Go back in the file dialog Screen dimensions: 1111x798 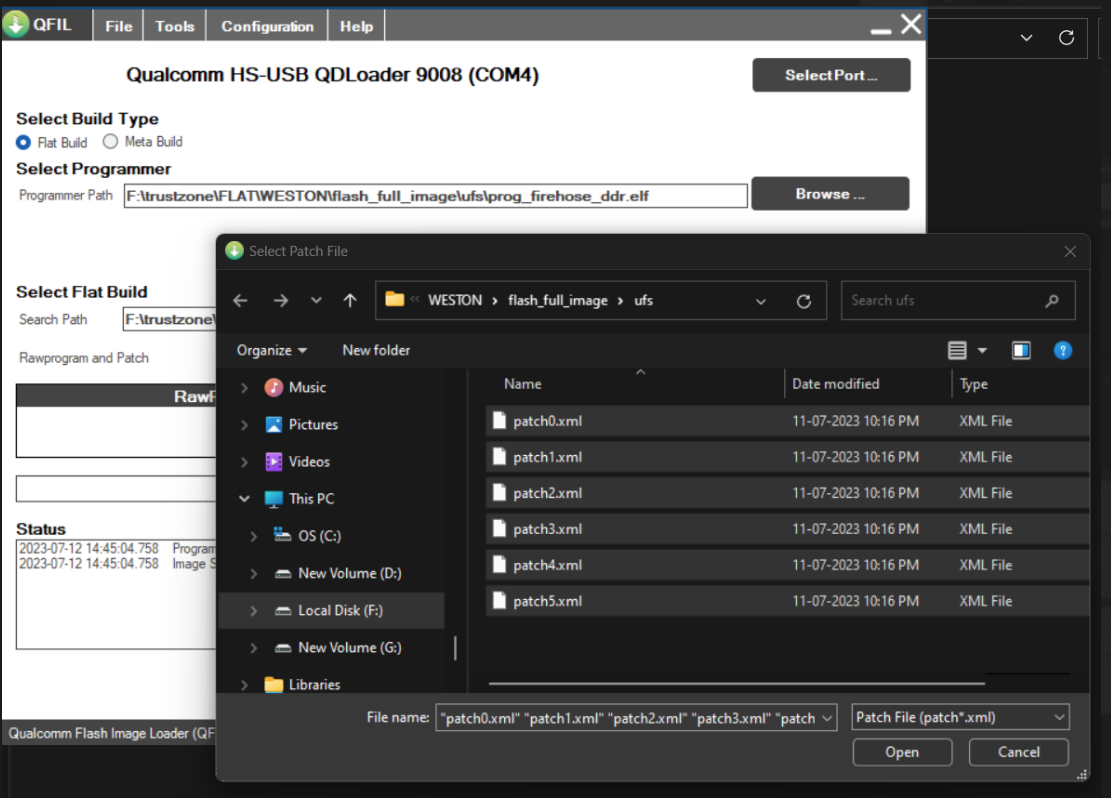(240, 300)
